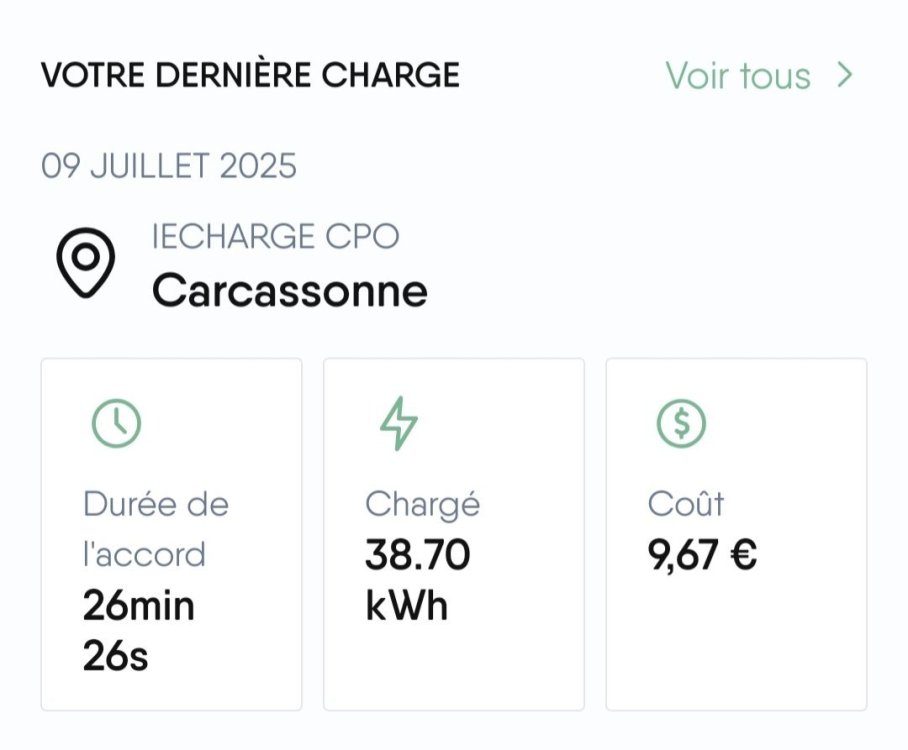This screenshot has height=750, width=908.
Task: Click the location pin icon
Action: coord(86,263)
